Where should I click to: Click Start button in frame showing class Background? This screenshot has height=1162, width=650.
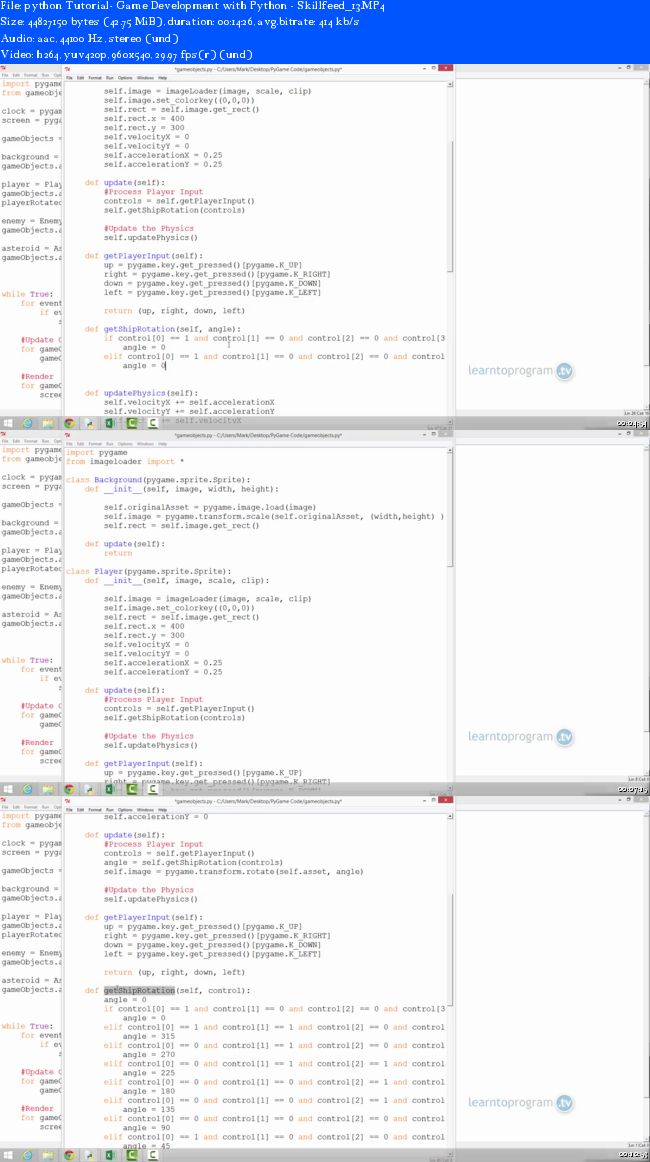(x=7, y=789)
